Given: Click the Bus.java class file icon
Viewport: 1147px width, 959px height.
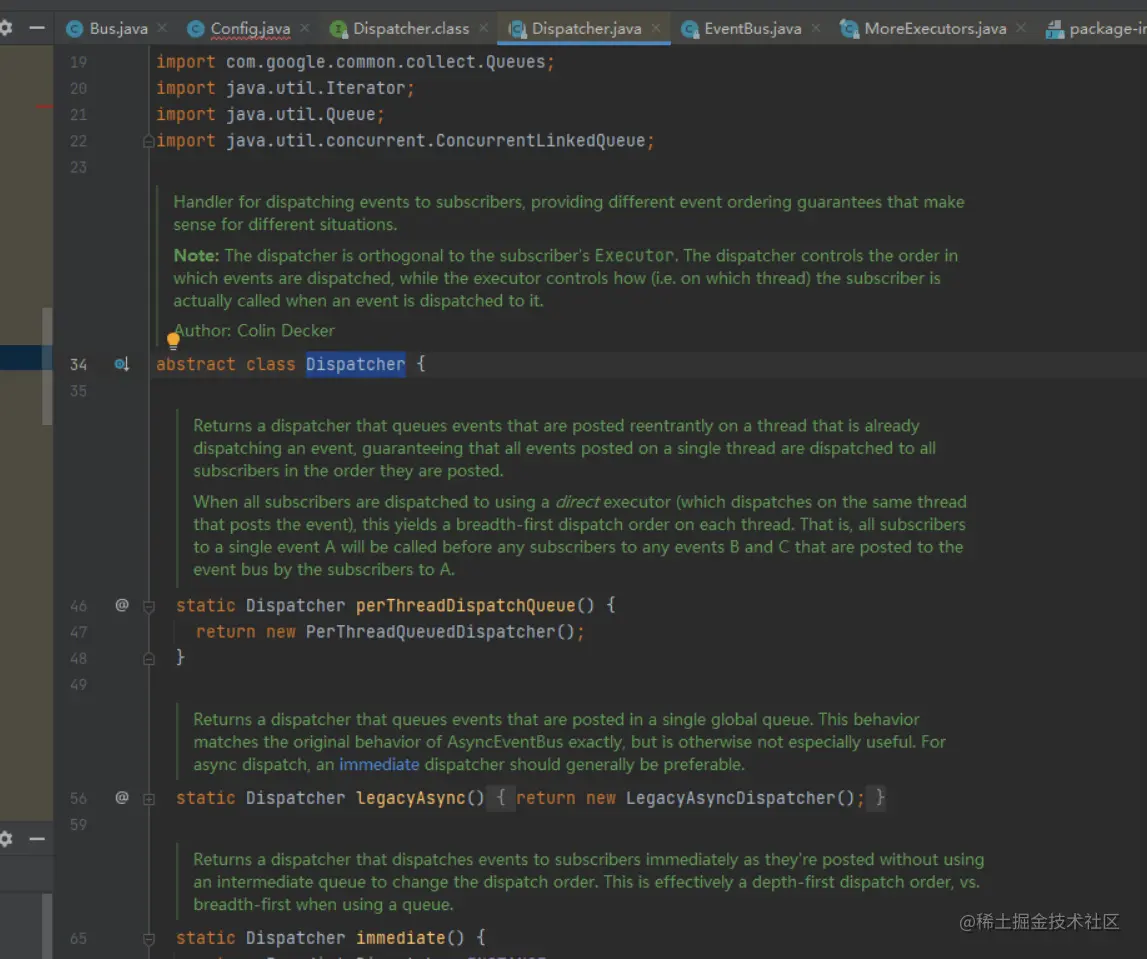Looking at the screenshot, I should [x=75, y=29].
